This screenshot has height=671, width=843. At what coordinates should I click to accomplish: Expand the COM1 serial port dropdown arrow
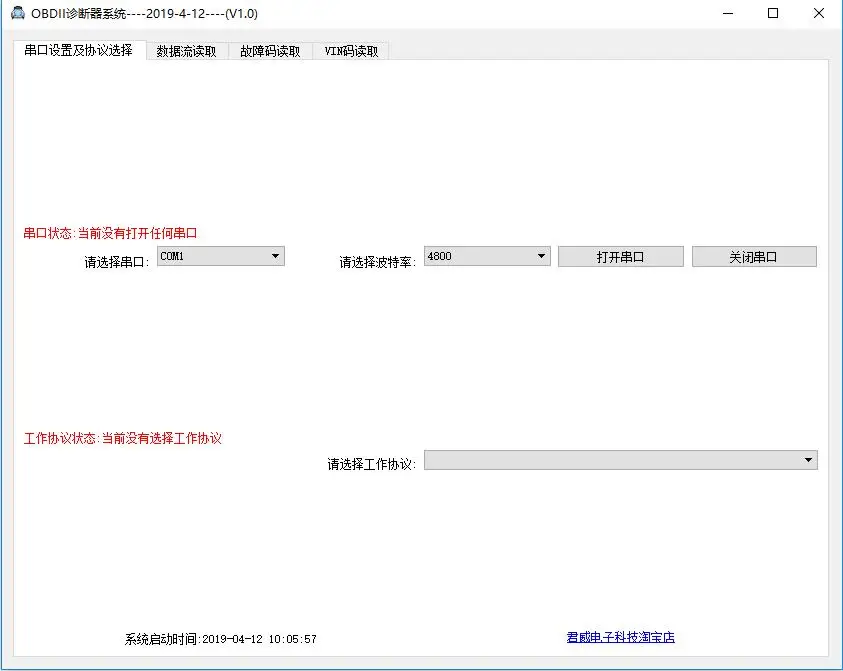pos(275,256)
